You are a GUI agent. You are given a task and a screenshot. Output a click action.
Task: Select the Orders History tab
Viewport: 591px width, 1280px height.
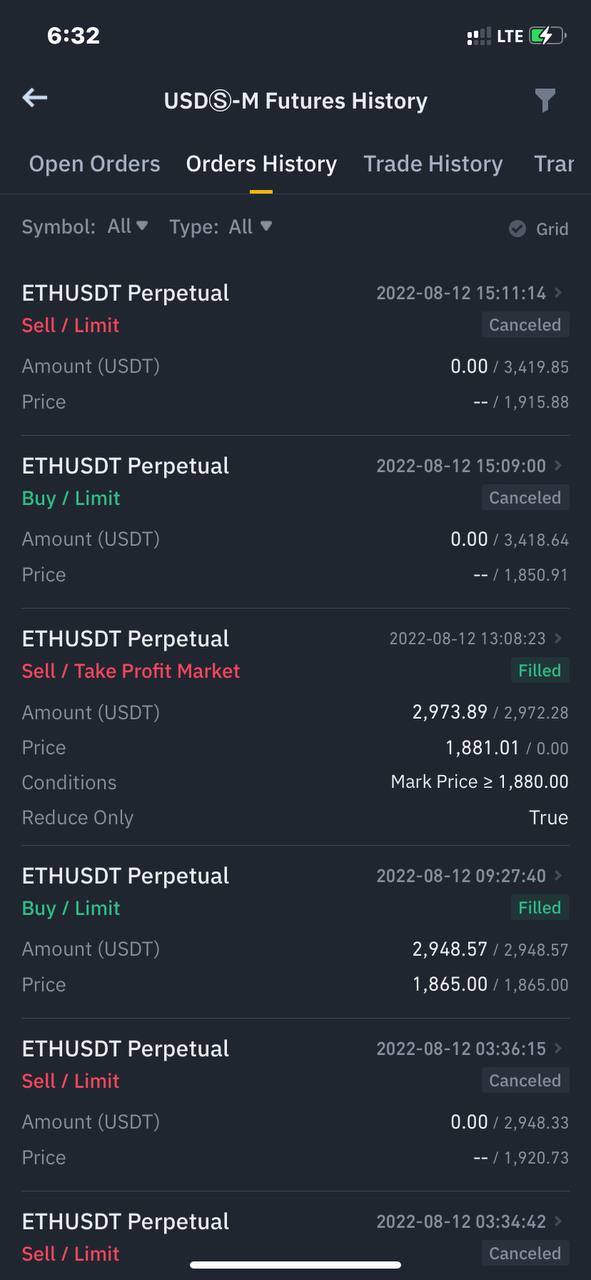(261, 164)
